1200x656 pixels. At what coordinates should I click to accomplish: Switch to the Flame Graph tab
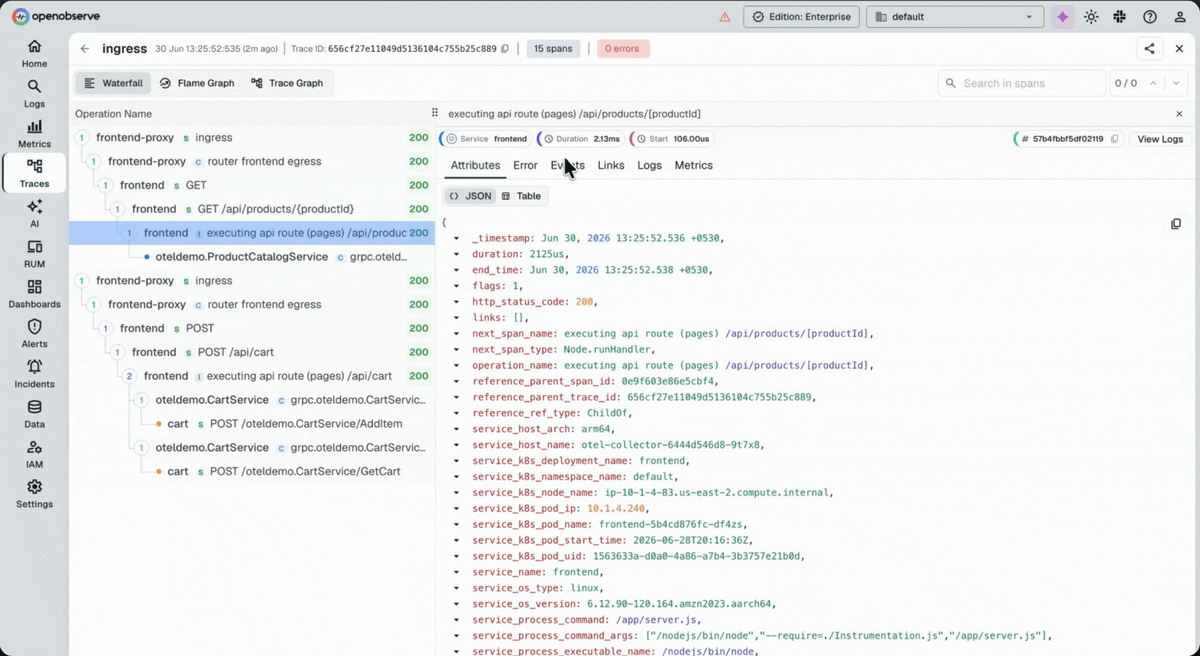click(x=197, y=83)
